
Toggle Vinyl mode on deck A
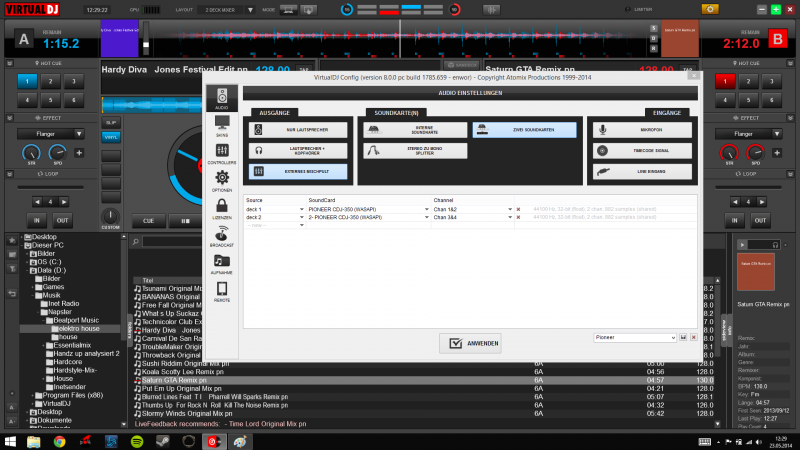coord(111,137)
